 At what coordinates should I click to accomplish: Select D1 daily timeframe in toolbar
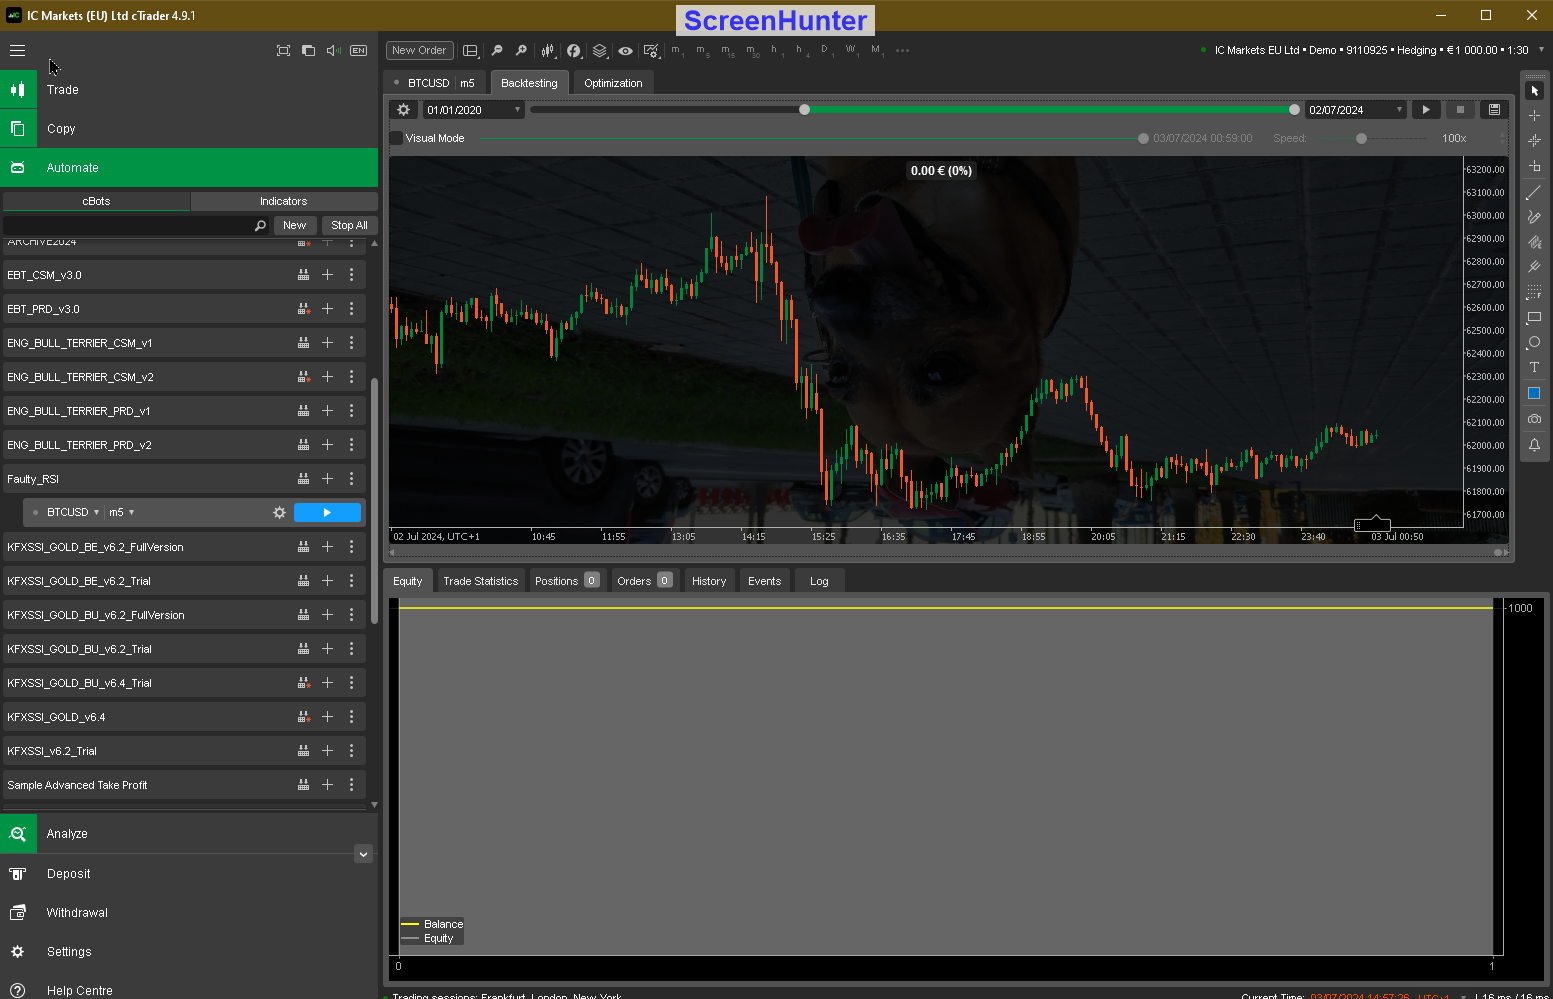(826, 50)
